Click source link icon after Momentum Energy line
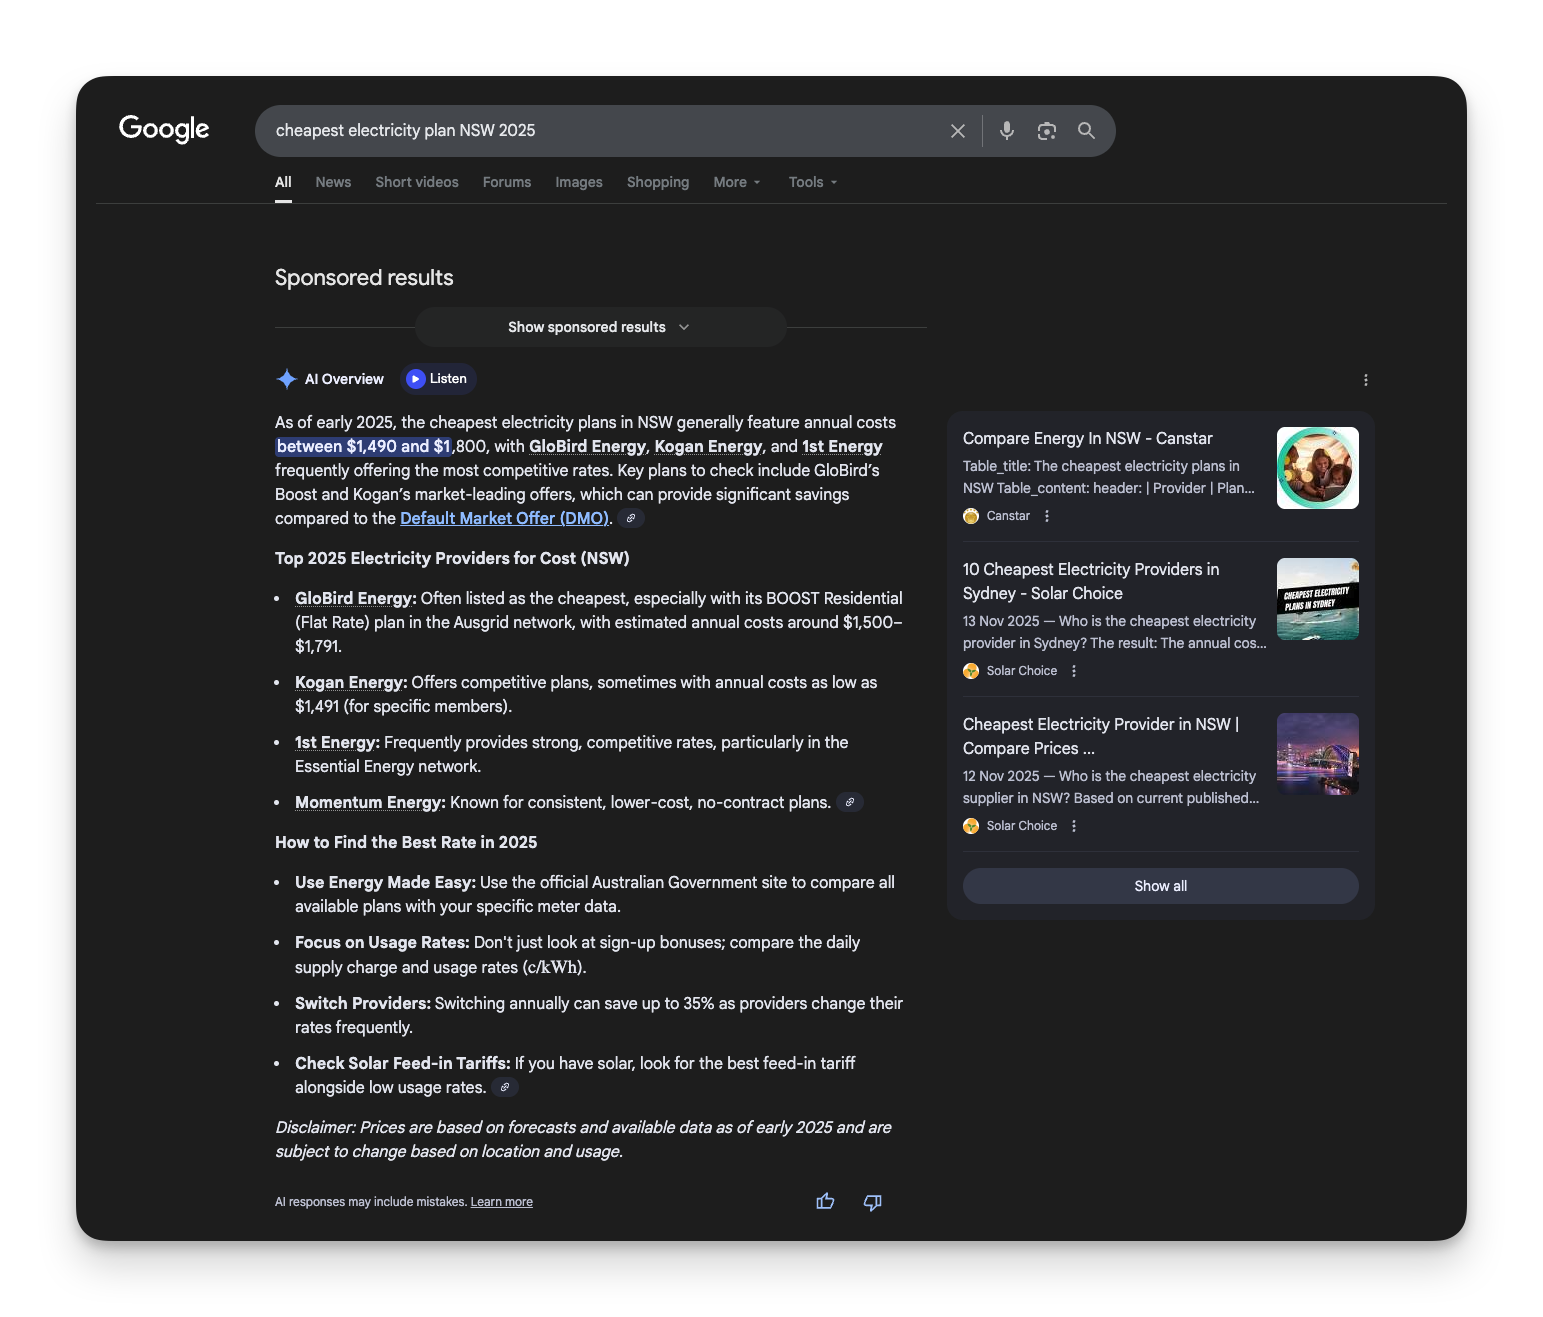The width and height of the screenshot is (1543, 1317). [x=850, y=802]
